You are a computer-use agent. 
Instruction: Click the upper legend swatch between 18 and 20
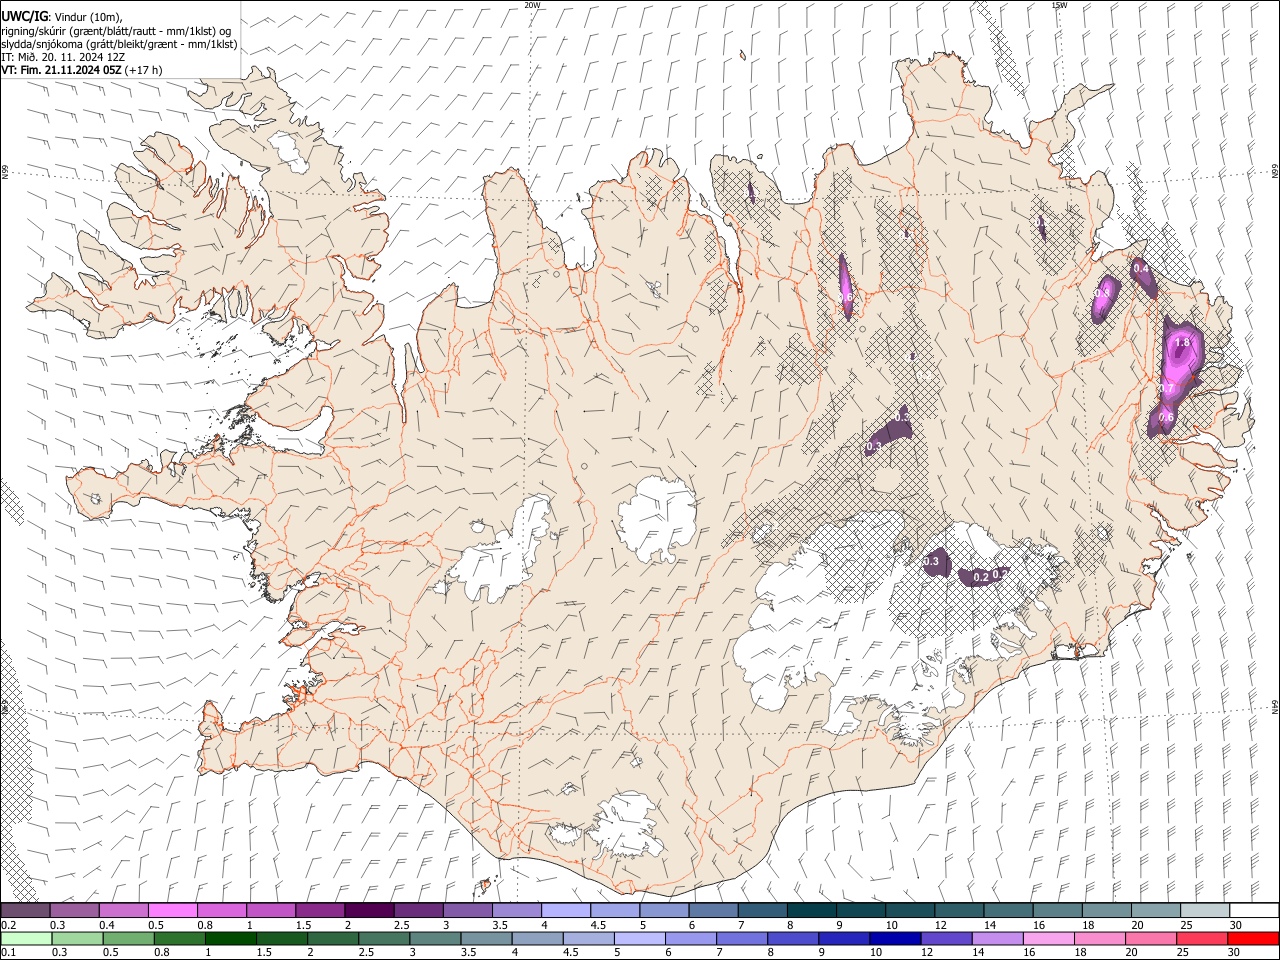1107,910
